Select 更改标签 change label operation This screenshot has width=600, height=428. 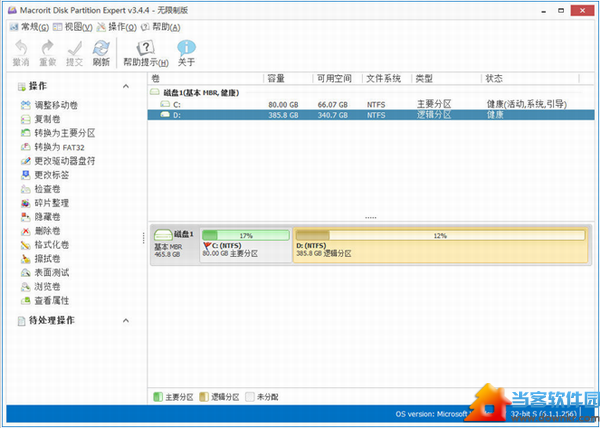coord(45,175)
